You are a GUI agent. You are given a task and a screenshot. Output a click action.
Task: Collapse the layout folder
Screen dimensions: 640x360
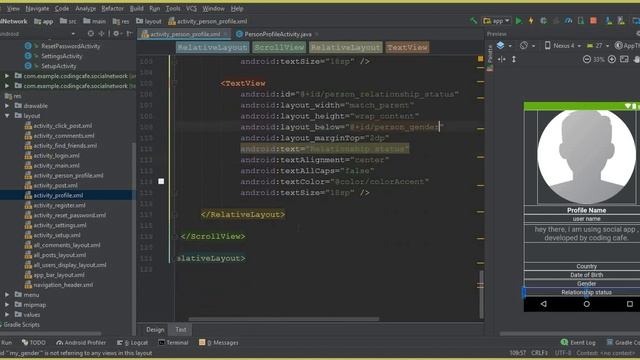point(7,116)
